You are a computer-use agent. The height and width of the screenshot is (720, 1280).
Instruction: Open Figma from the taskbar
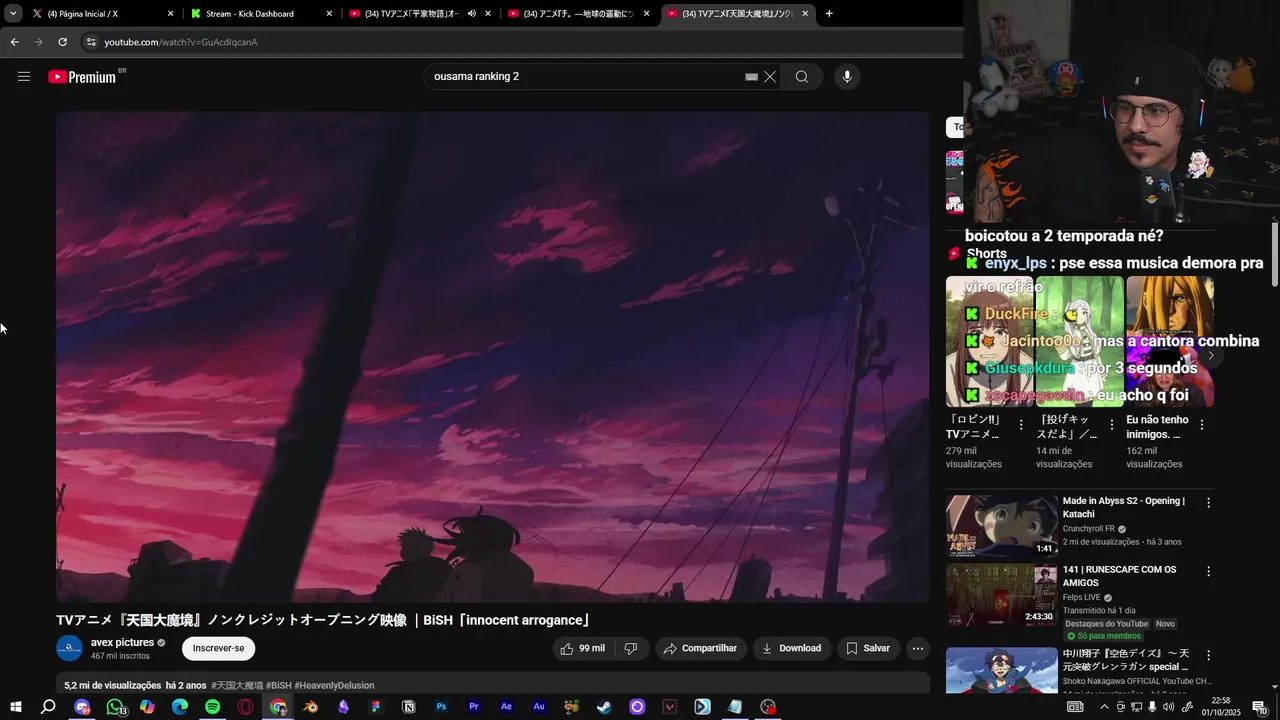click(x=376, y=707)
